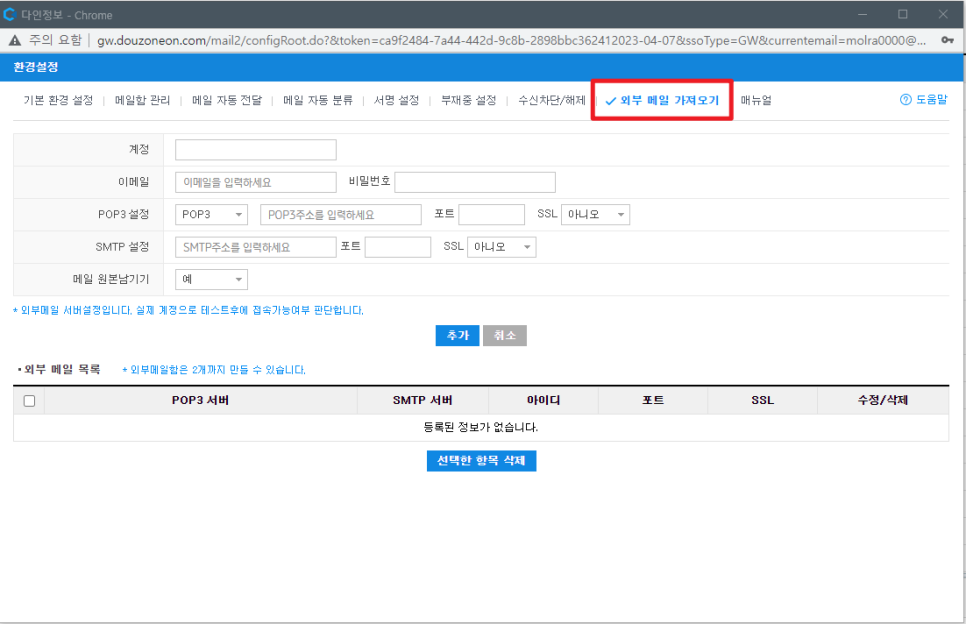The height and width of the screenshot is (624, 966).
Task: Switch to 기본 환경 설정 tab
Action: point(58,100)
